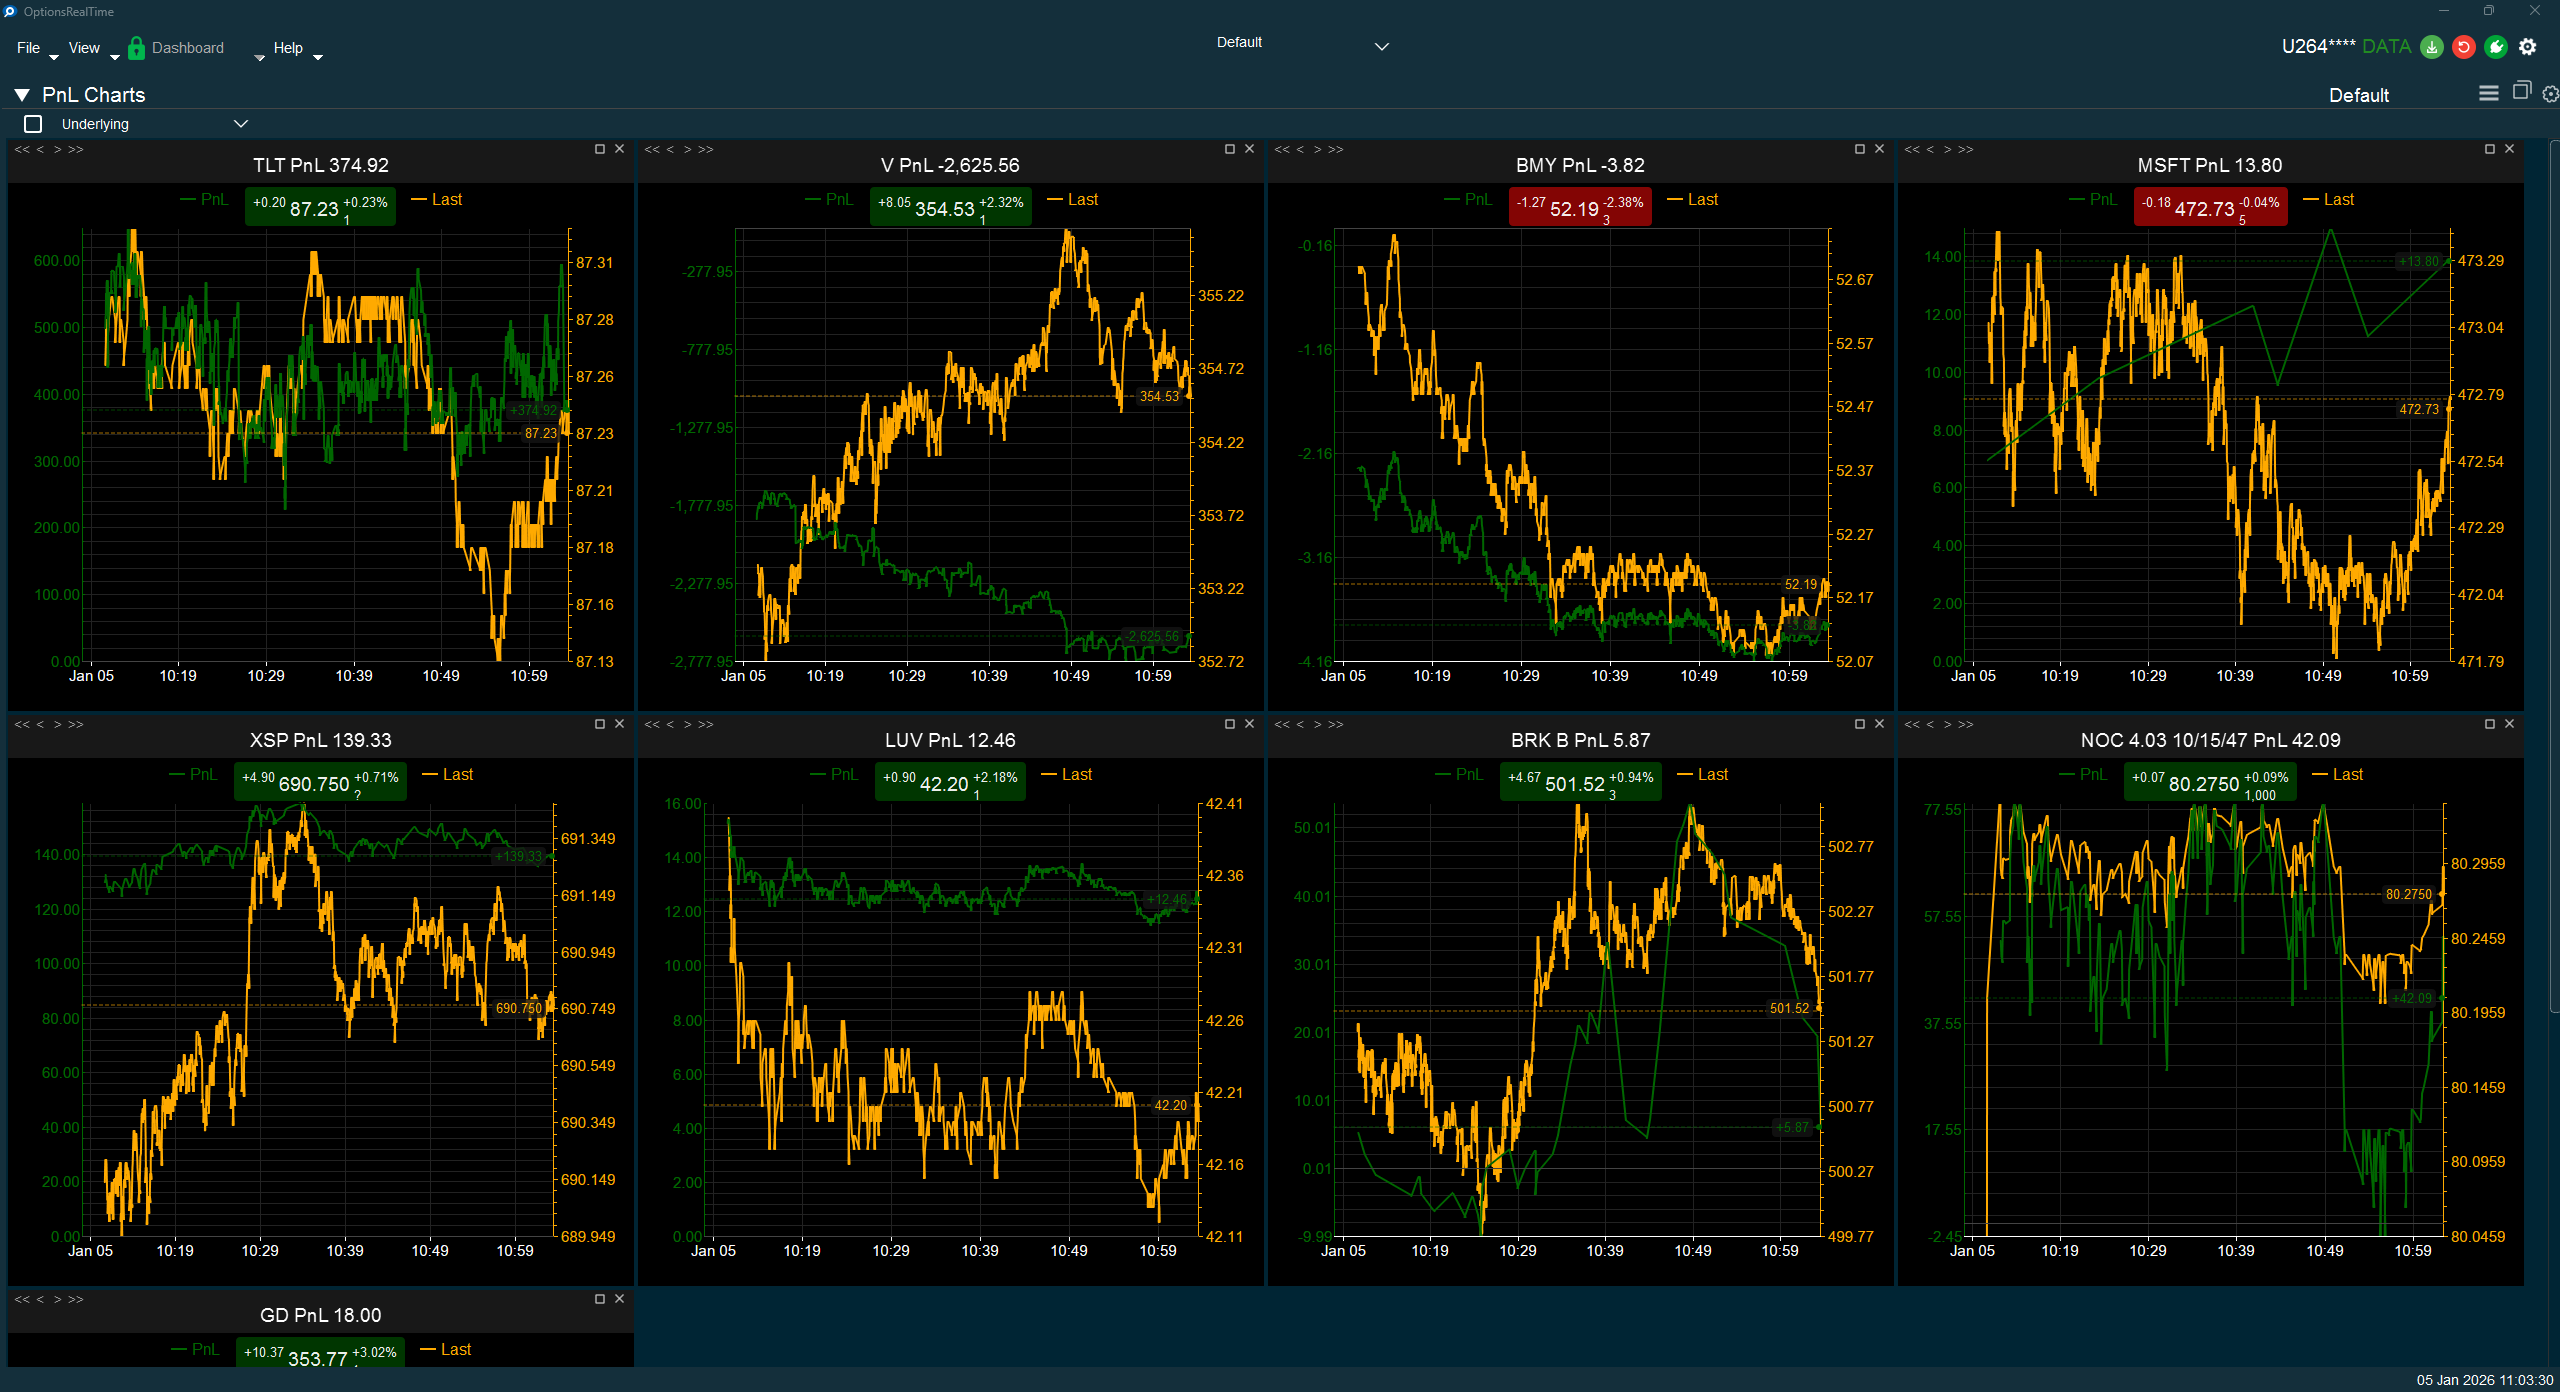Viewport: 2560px width, 1392px height.
Task: Click the 52.19 price badge in BMY chart
Action: tap(1578, 207)
